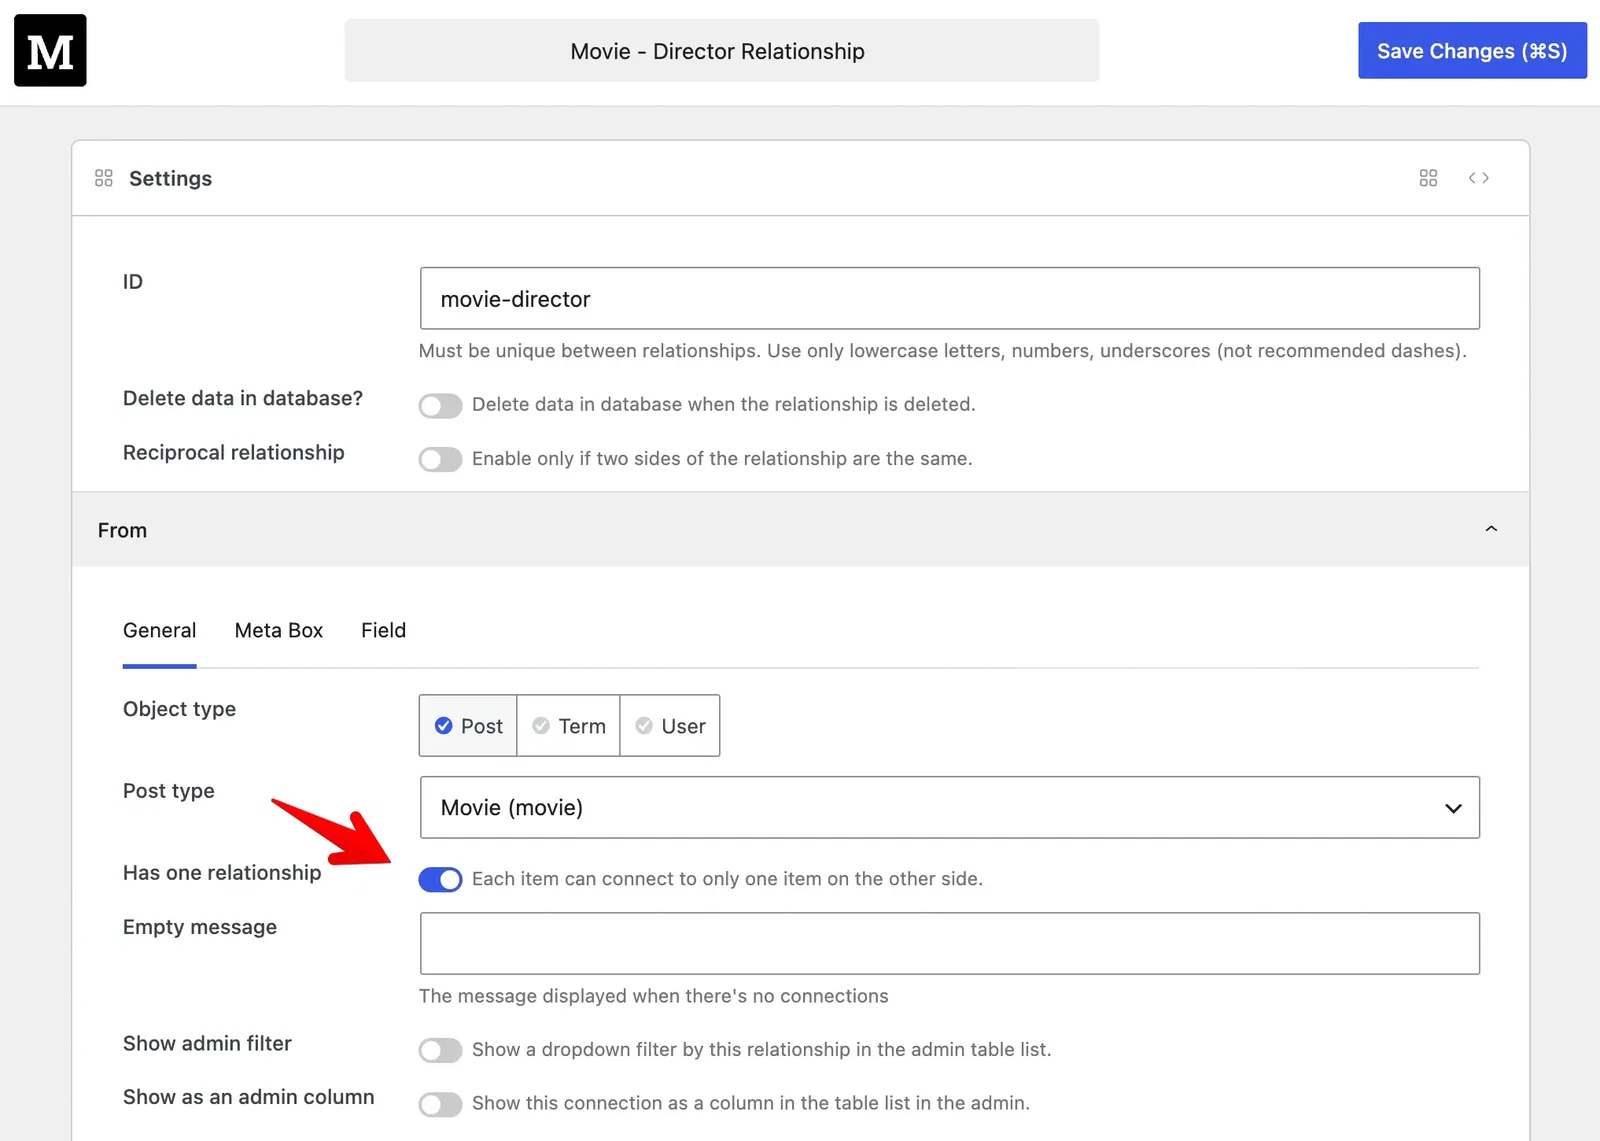1600x1141 pixels.
Task: Focus the Empty message text field
Action: 950,943
